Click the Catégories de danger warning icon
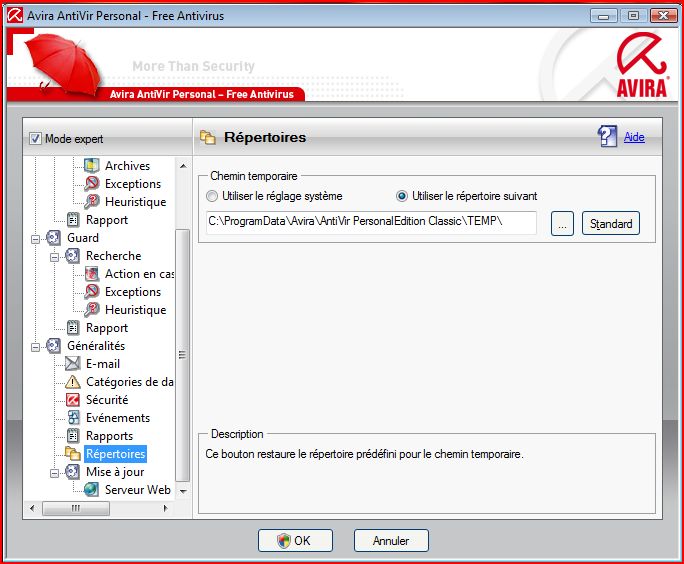The height and width of the screenshot is (564, 684). tap(72, 382)
